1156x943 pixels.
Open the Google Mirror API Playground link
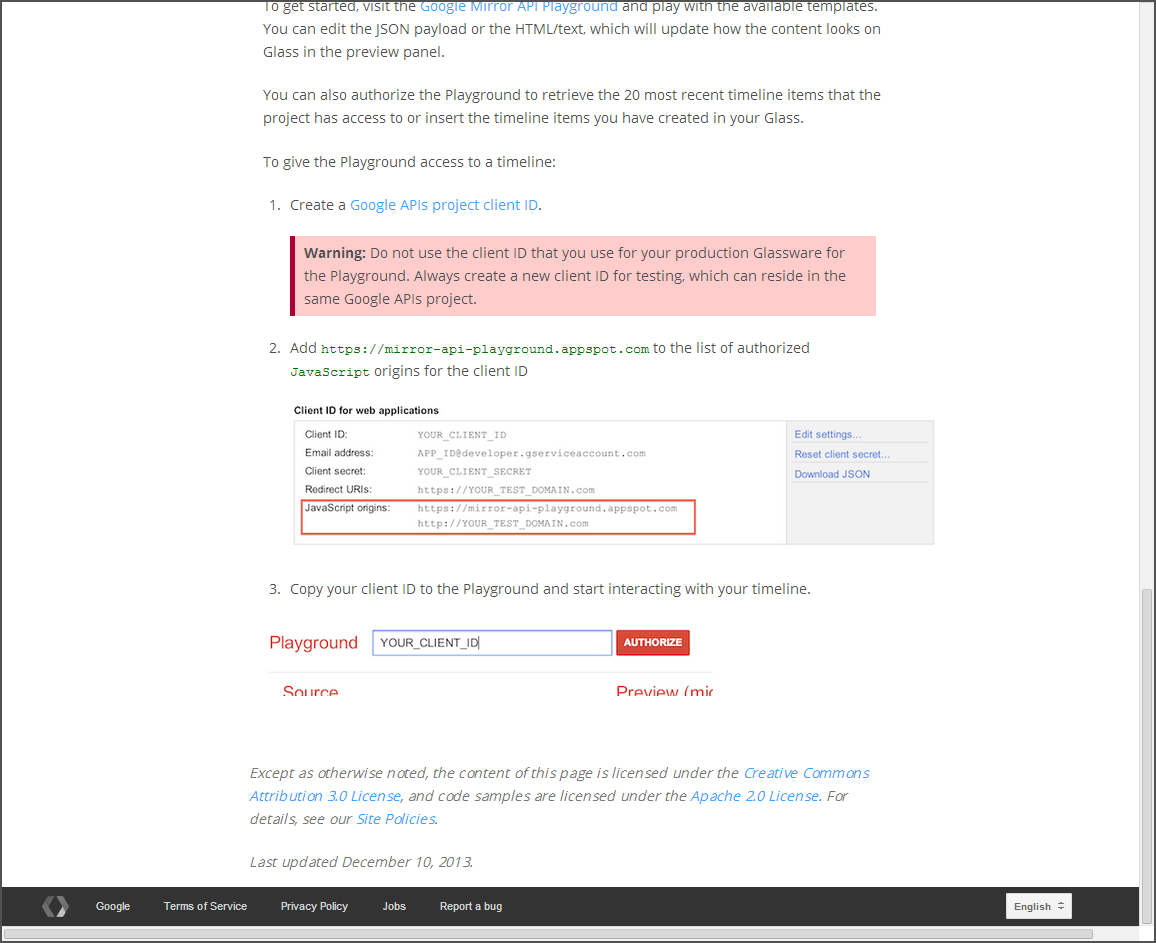coord(519,7)
